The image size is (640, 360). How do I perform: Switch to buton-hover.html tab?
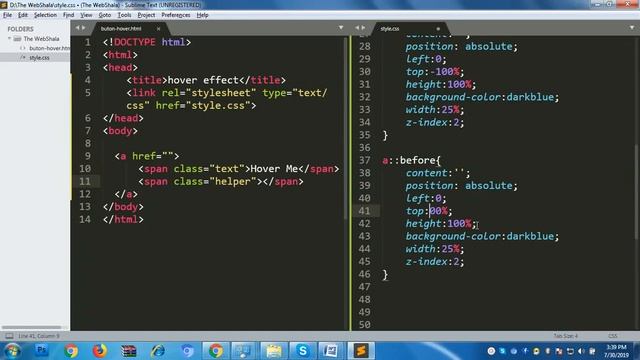[121, 29]
